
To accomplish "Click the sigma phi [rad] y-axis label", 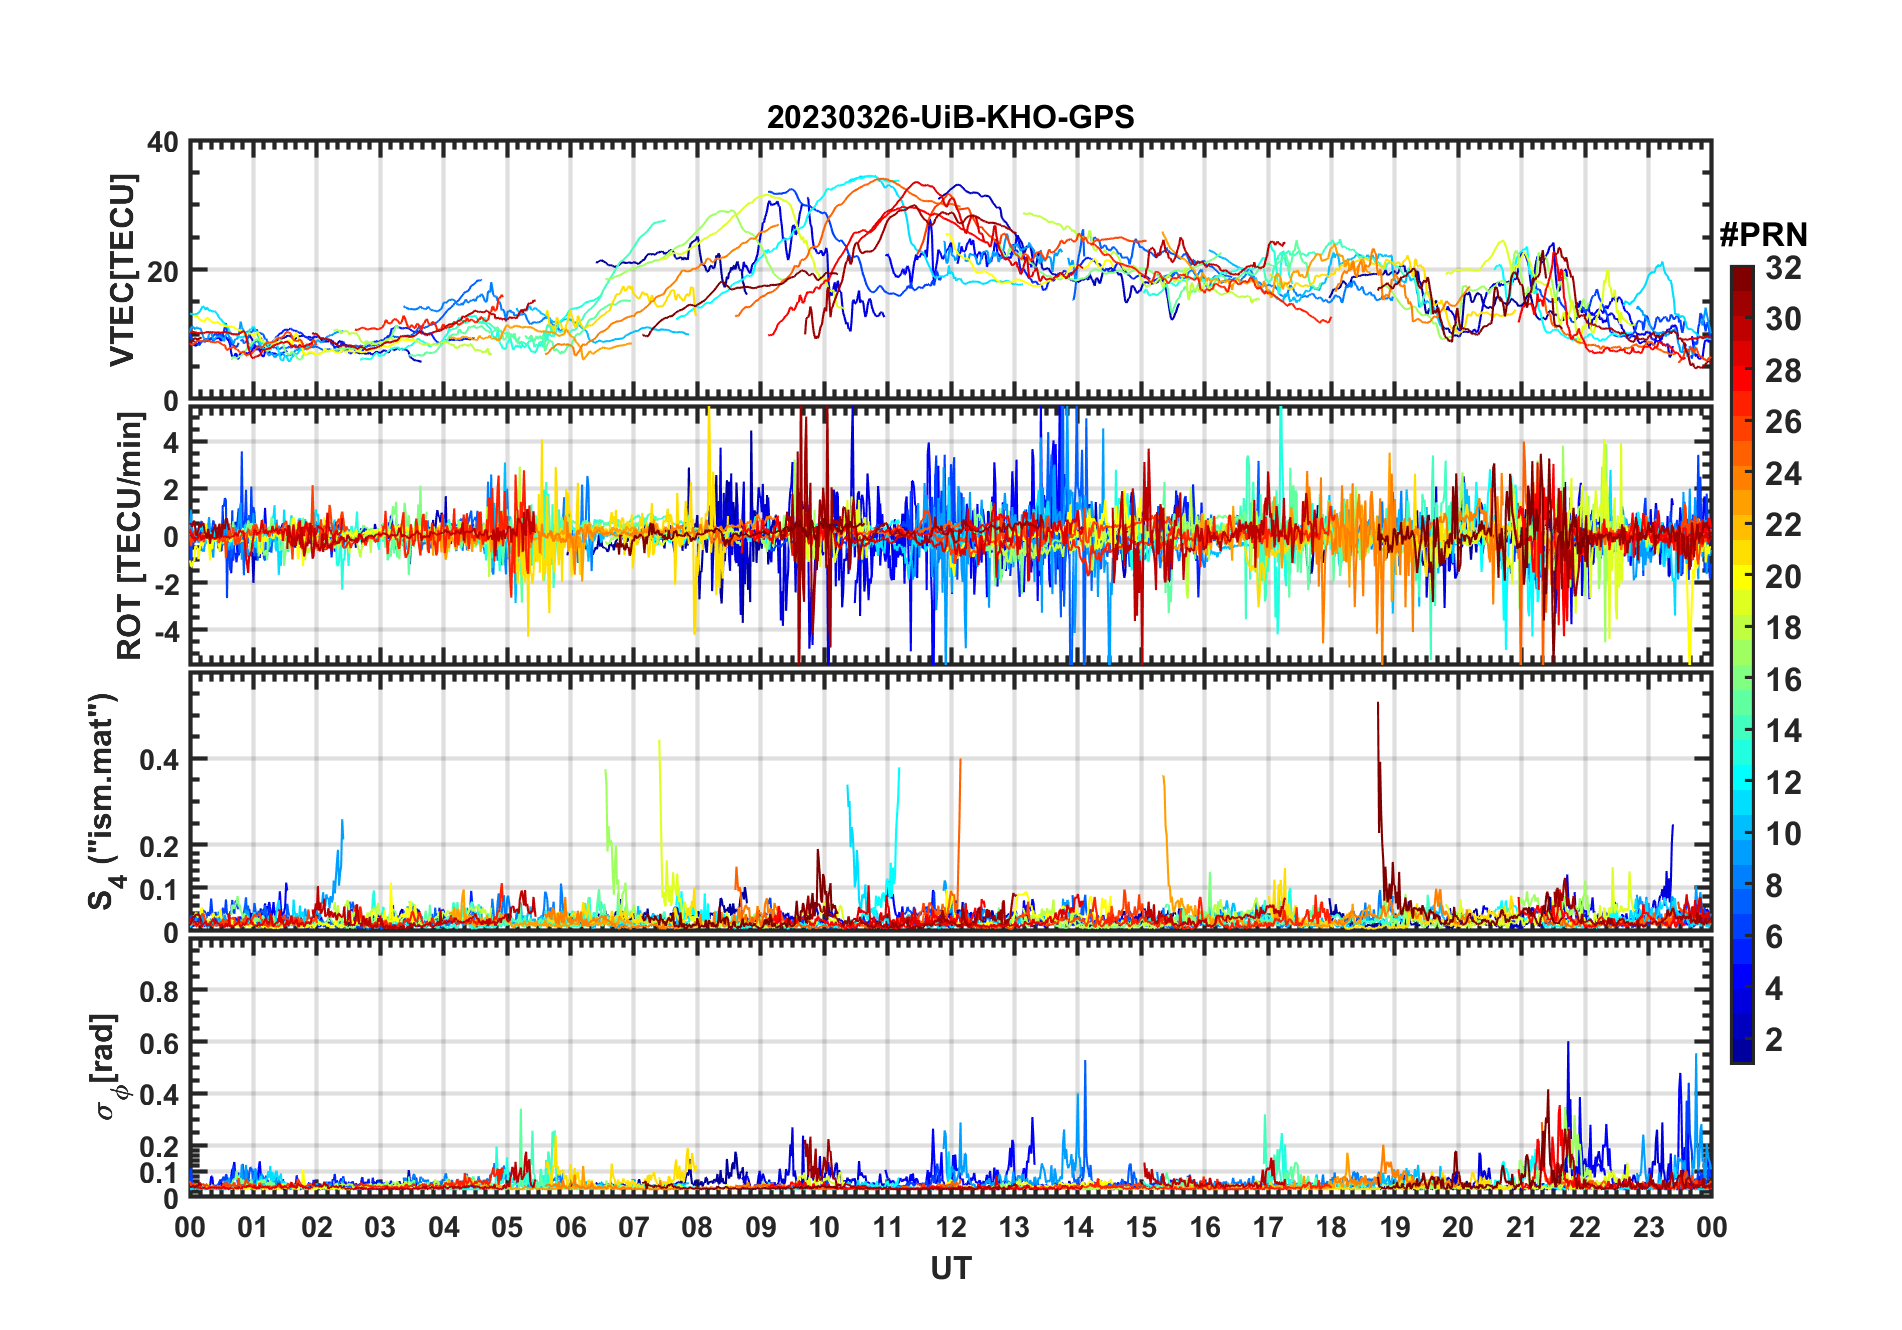I will [x=107, y=1068].
